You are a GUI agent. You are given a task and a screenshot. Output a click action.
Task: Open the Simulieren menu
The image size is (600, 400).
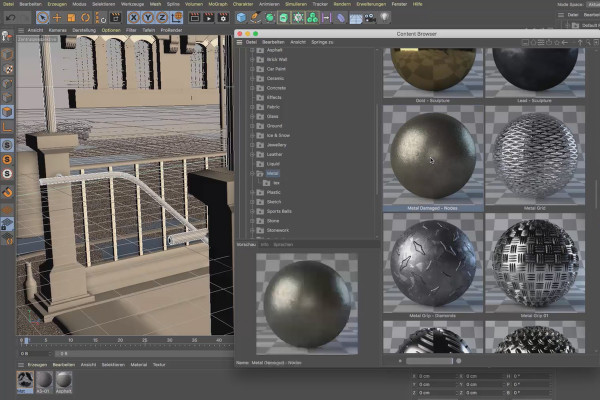tap(296, 4)
